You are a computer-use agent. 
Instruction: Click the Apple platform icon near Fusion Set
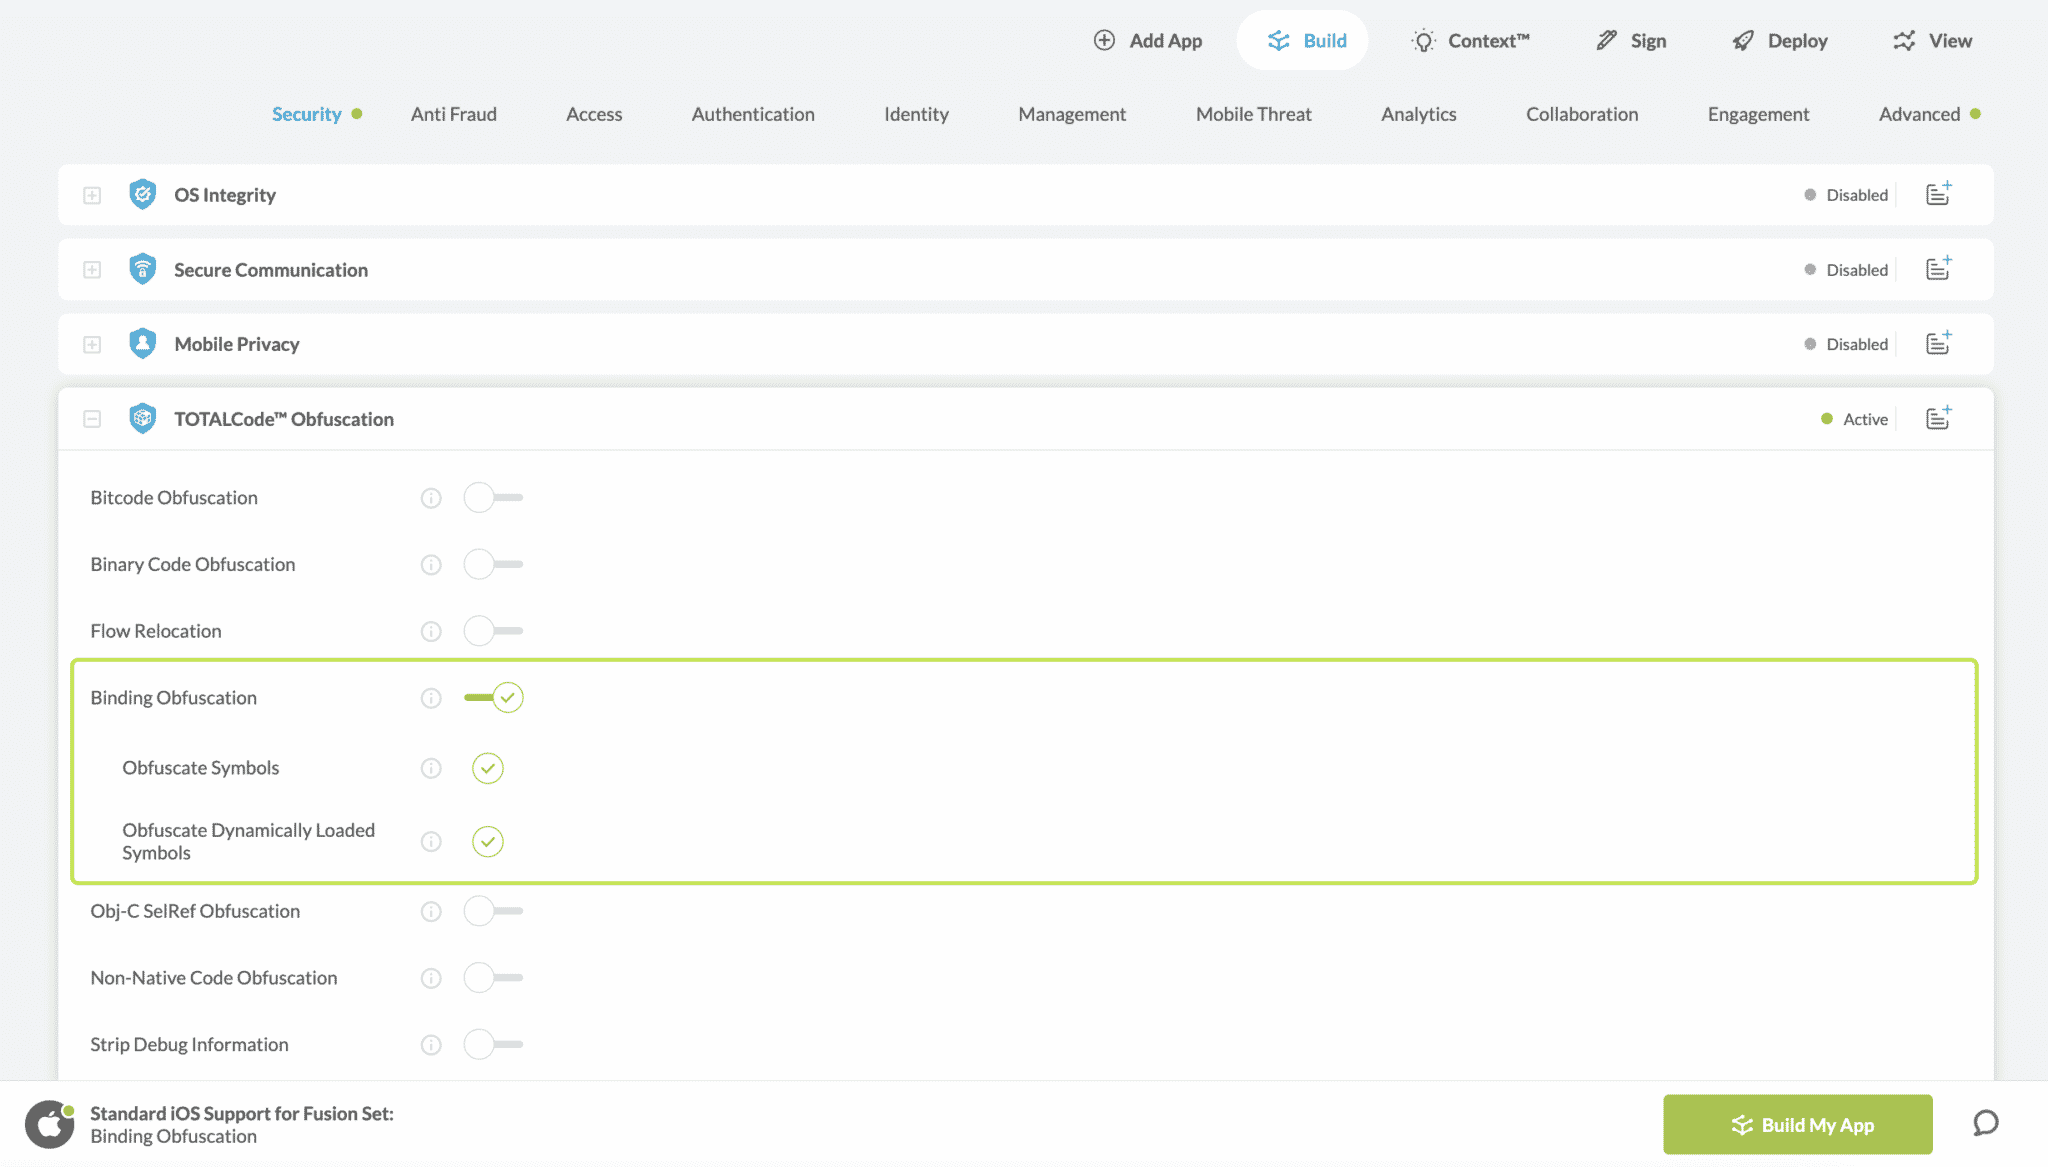[50, 1123]
